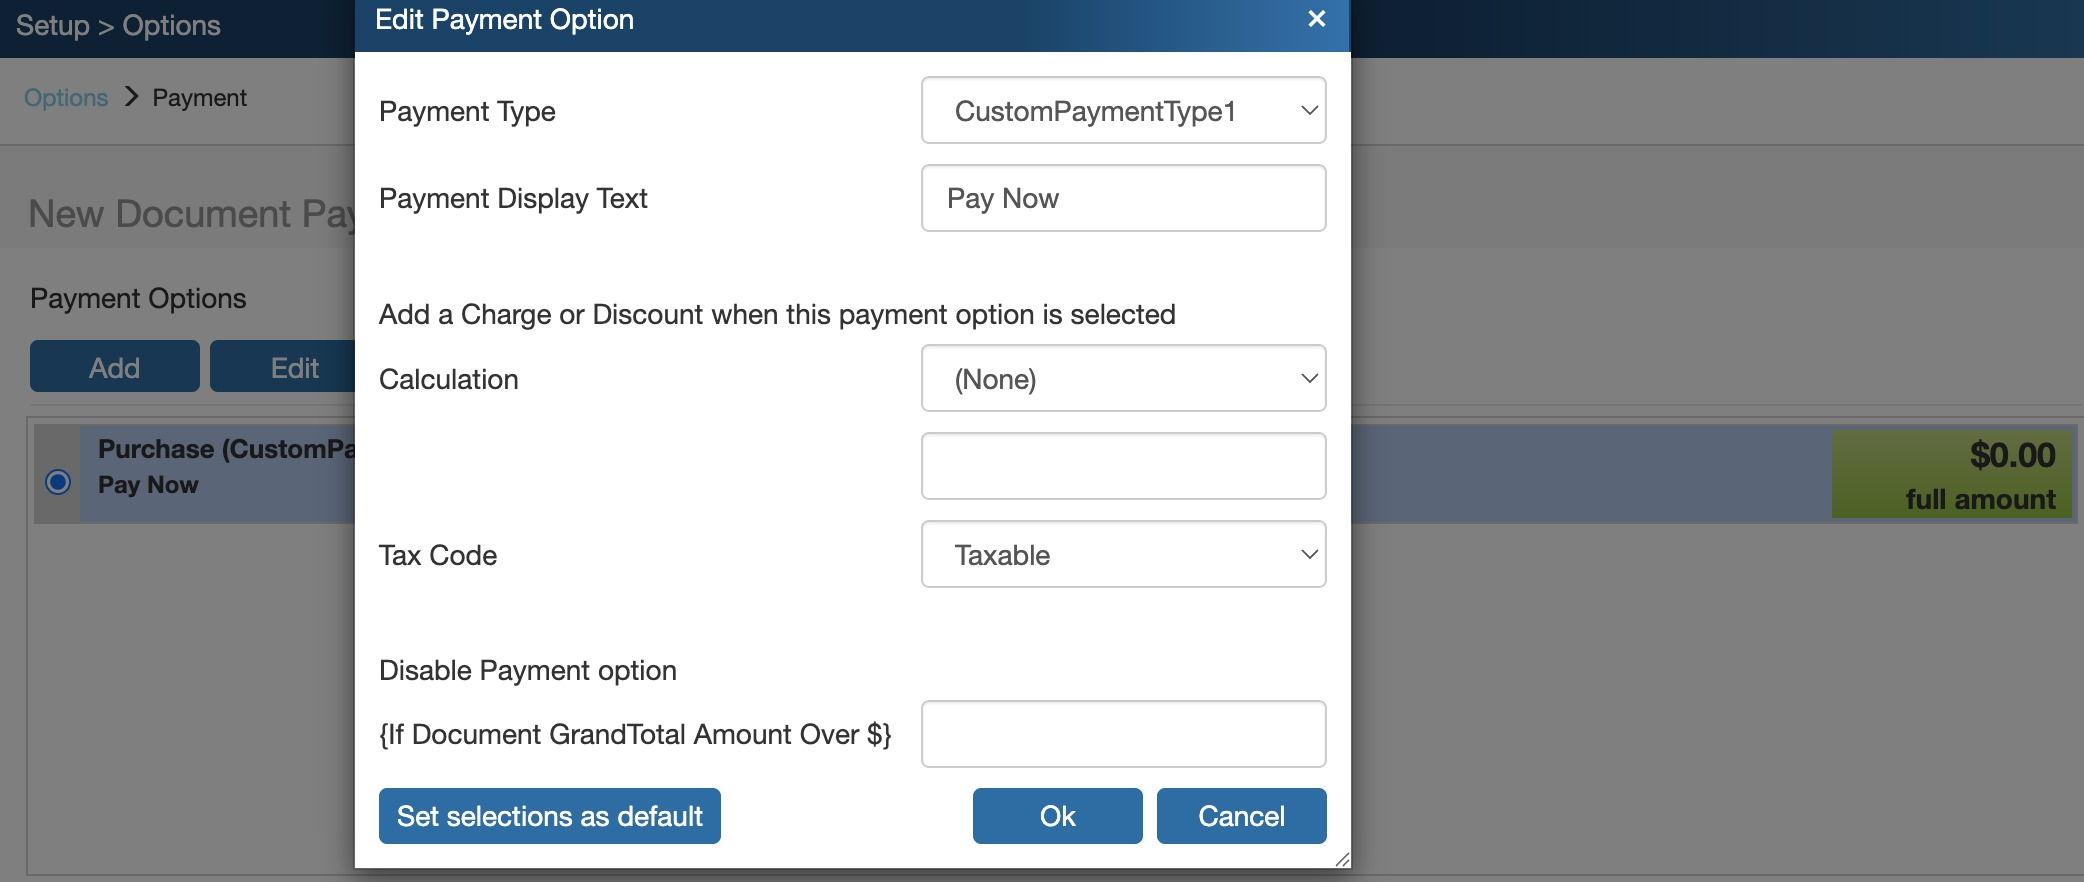
Task: Click the empty calculation amount field
Action: (1123, 466)
